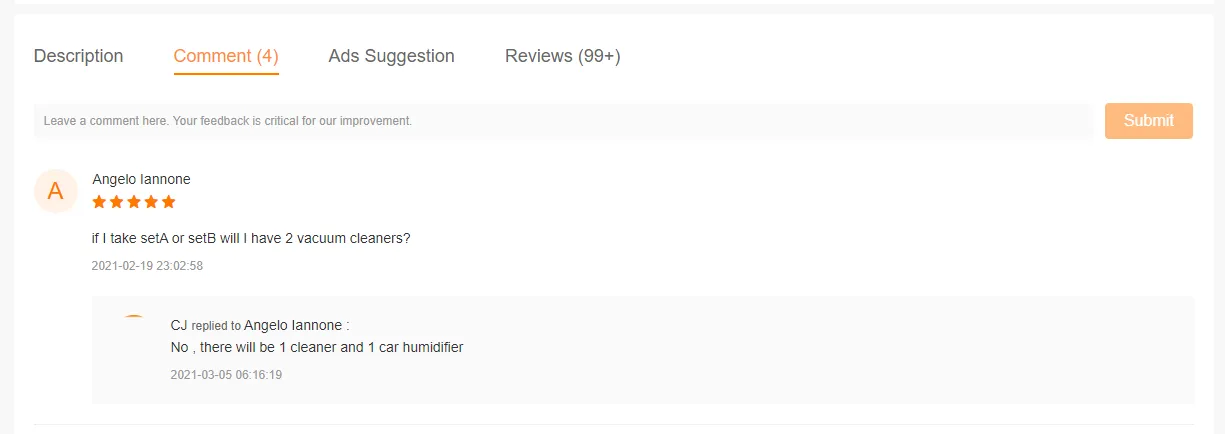Screen dimensions: 1225x434
Task: Click the fourth rating star
Action: [x=150, y=202]
